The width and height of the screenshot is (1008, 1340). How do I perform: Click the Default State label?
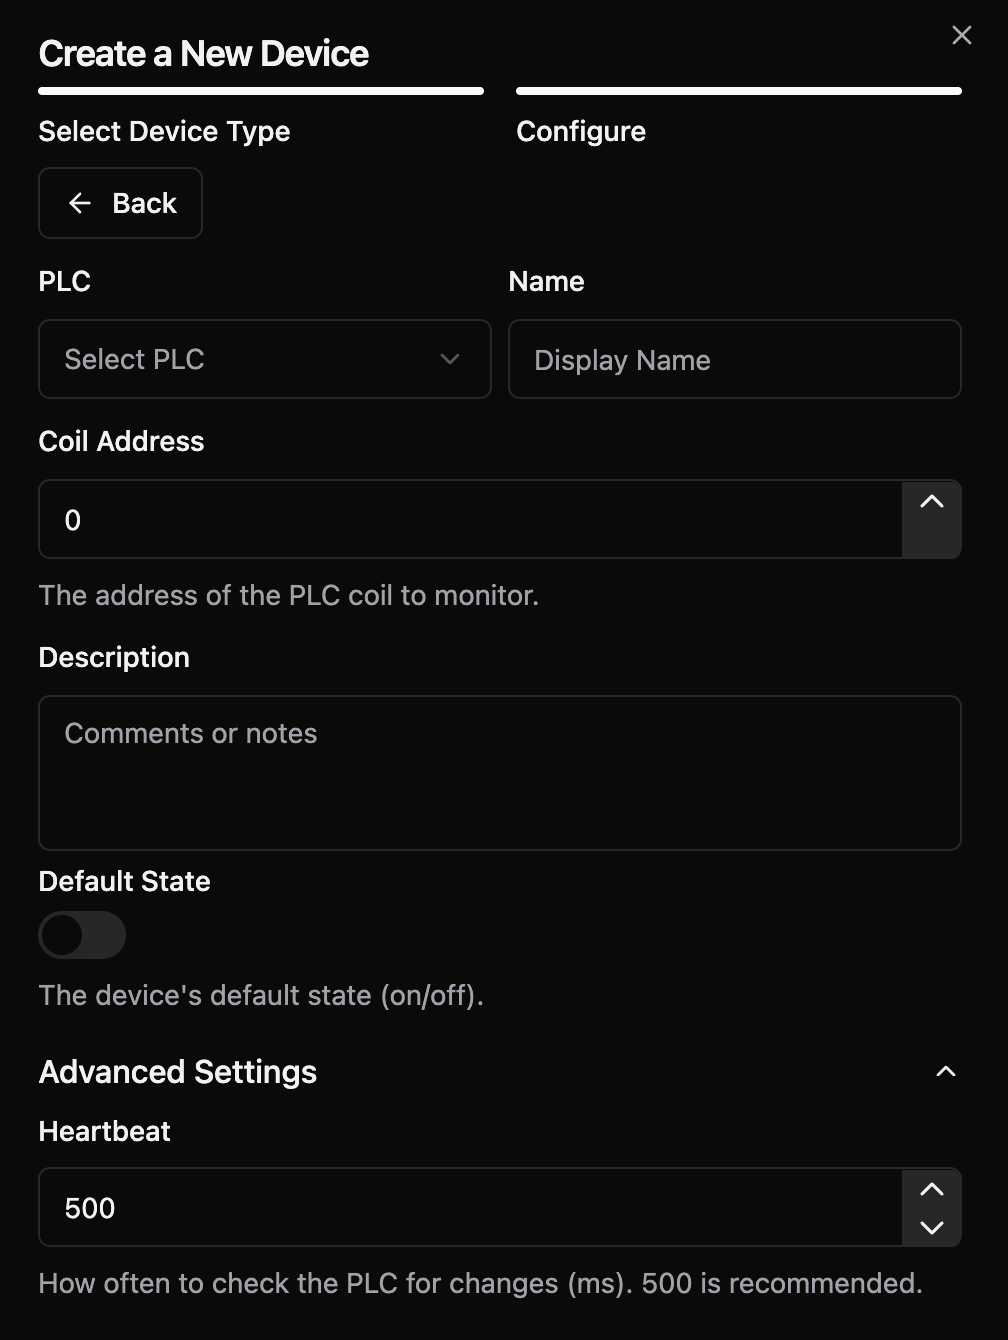(125, 881)
